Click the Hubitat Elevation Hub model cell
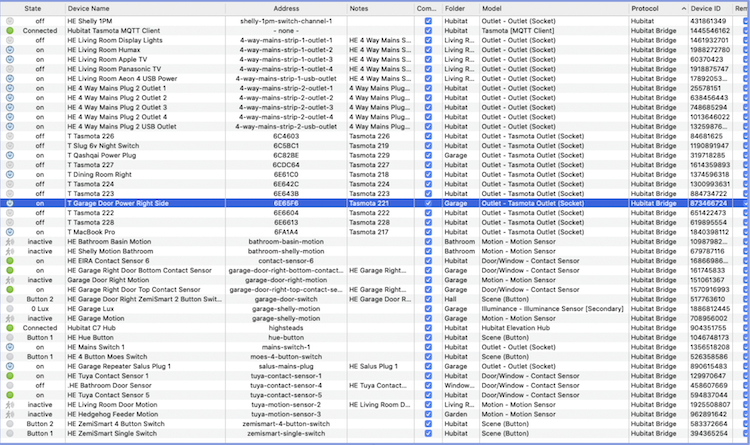750x445 pixels. 516,328
